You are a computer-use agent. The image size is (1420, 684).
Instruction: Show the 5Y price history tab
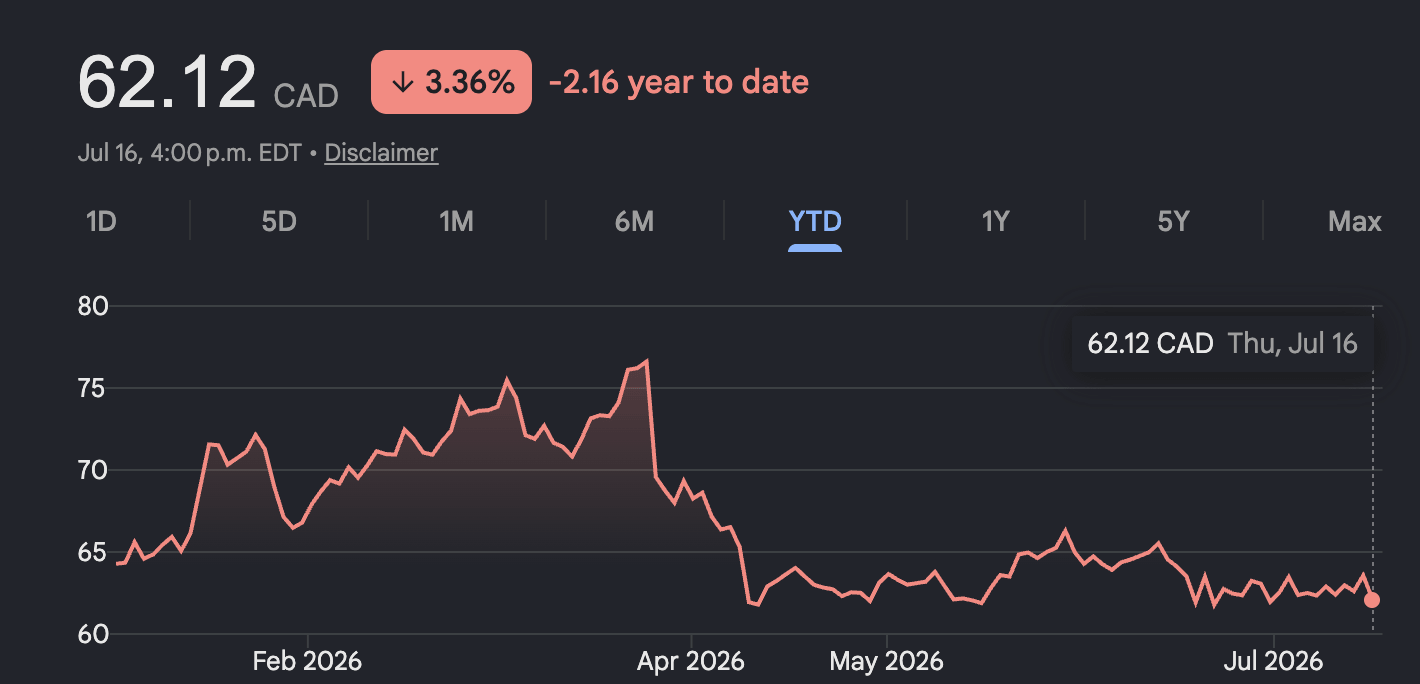coord(1174,221)
